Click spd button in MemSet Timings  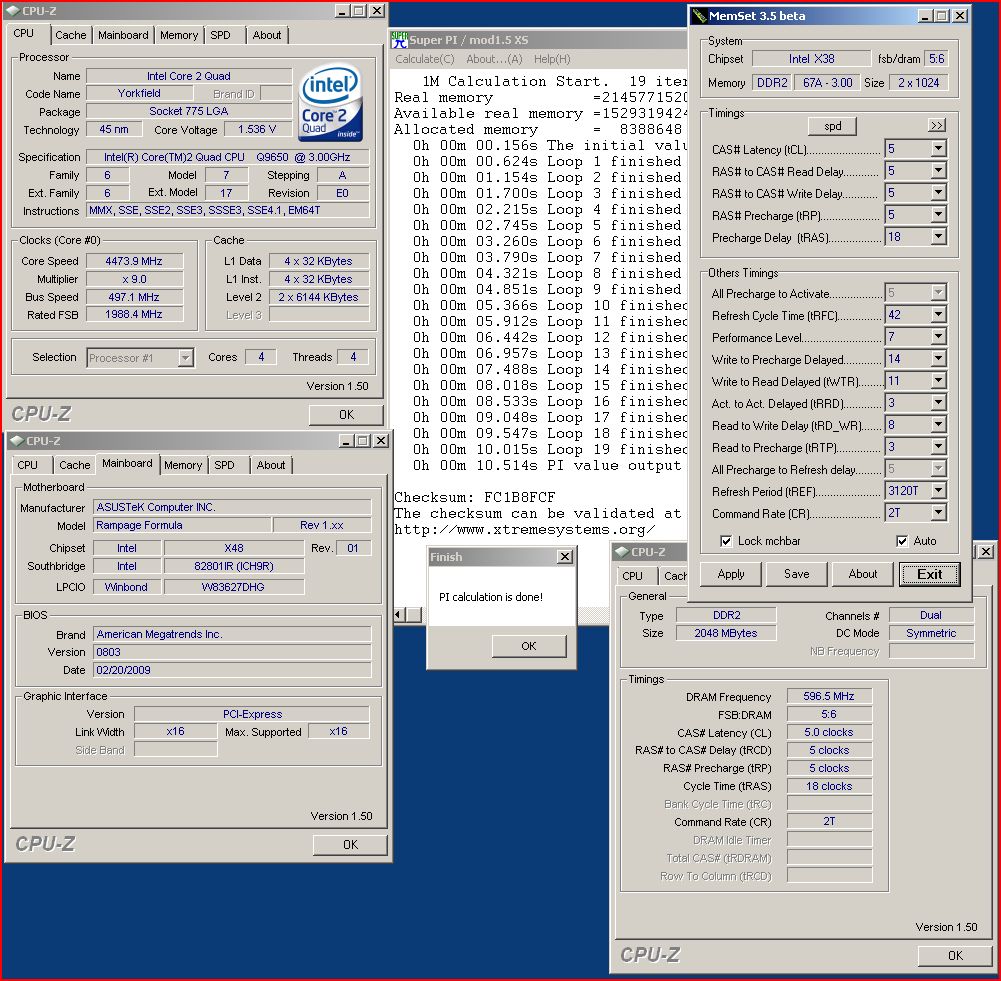832,126
